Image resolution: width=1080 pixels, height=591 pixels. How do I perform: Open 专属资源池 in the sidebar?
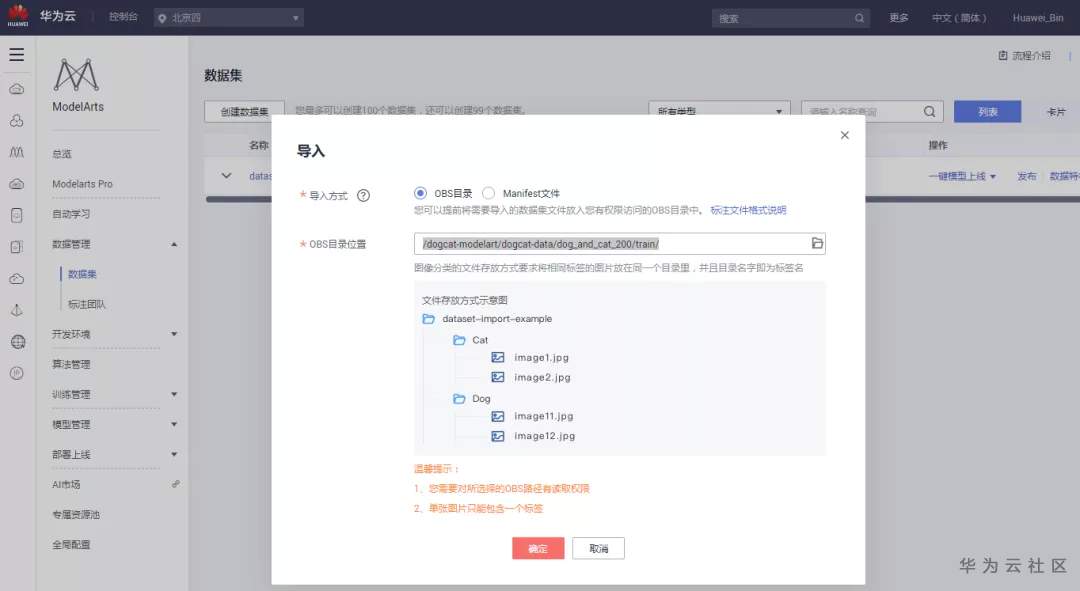point(76,515)
